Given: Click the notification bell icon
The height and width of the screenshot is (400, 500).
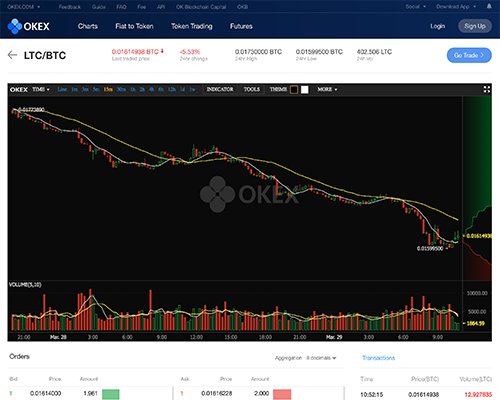Looking at the screenshot, I should tap(489, 6).
